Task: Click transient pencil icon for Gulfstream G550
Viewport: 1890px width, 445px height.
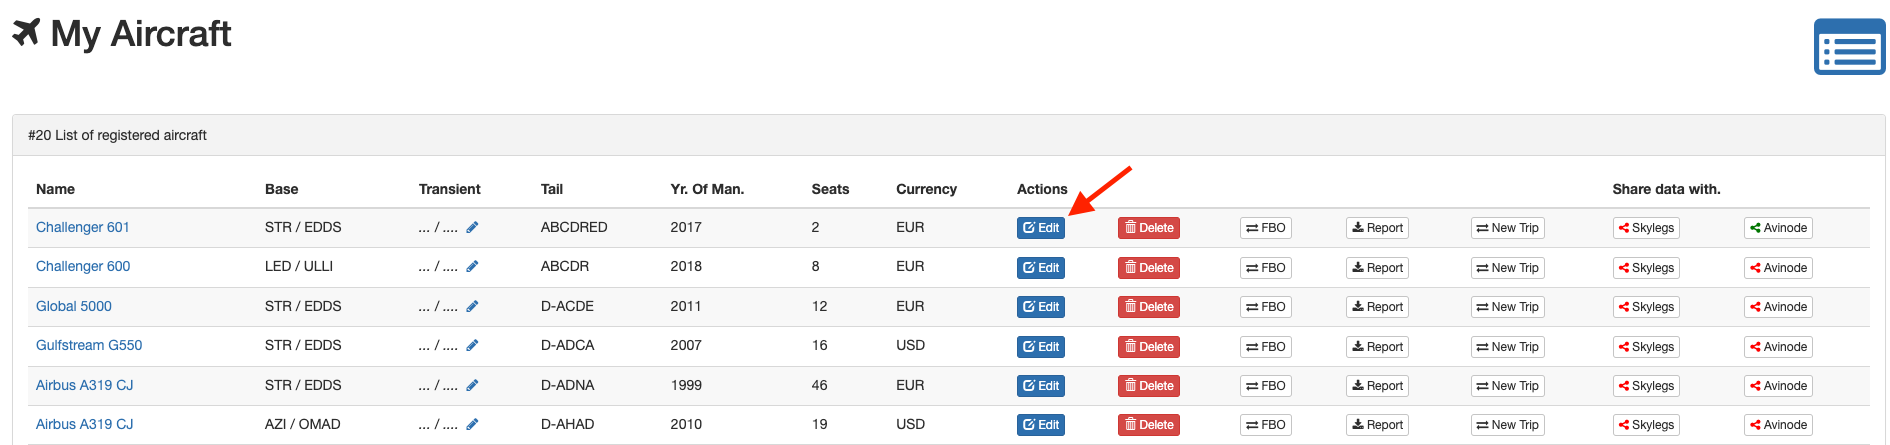Action: point(472,346)
